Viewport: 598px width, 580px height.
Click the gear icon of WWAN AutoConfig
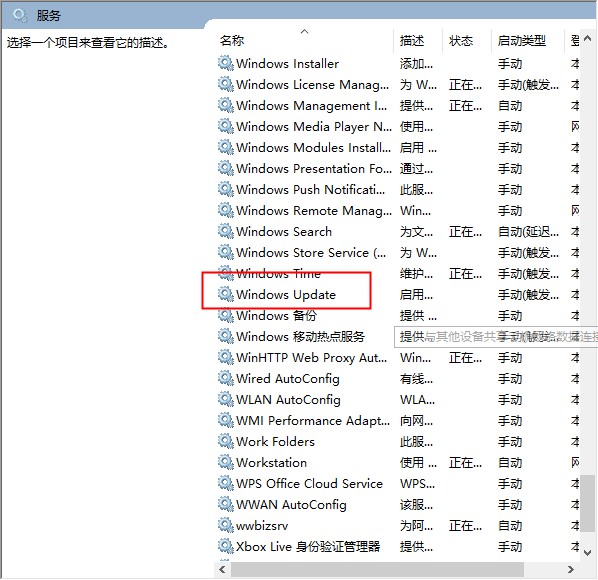click(x=225, y=504)
